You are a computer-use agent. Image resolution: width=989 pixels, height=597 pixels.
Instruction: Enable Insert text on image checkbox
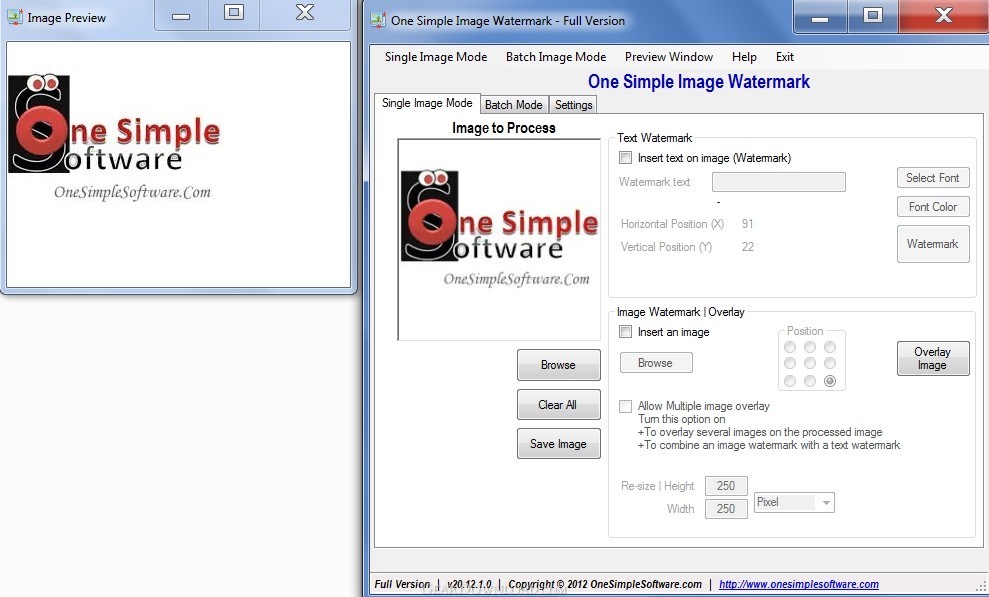[x=626, y=158]
